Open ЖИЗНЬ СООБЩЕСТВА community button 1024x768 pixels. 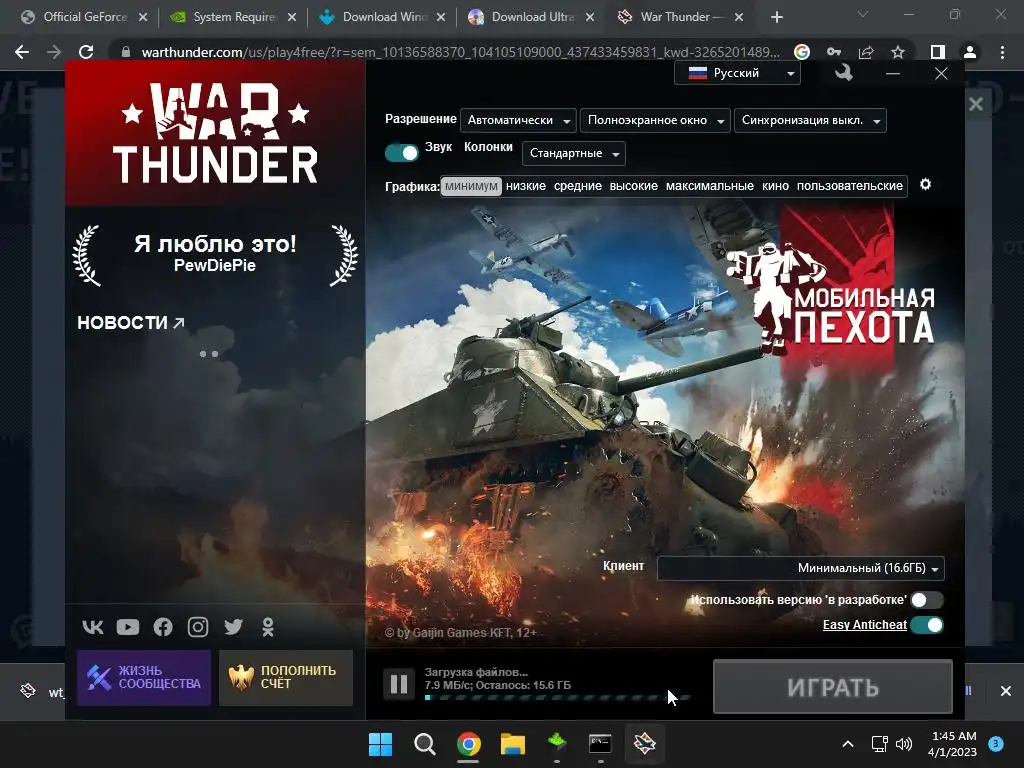pos(144,678)
